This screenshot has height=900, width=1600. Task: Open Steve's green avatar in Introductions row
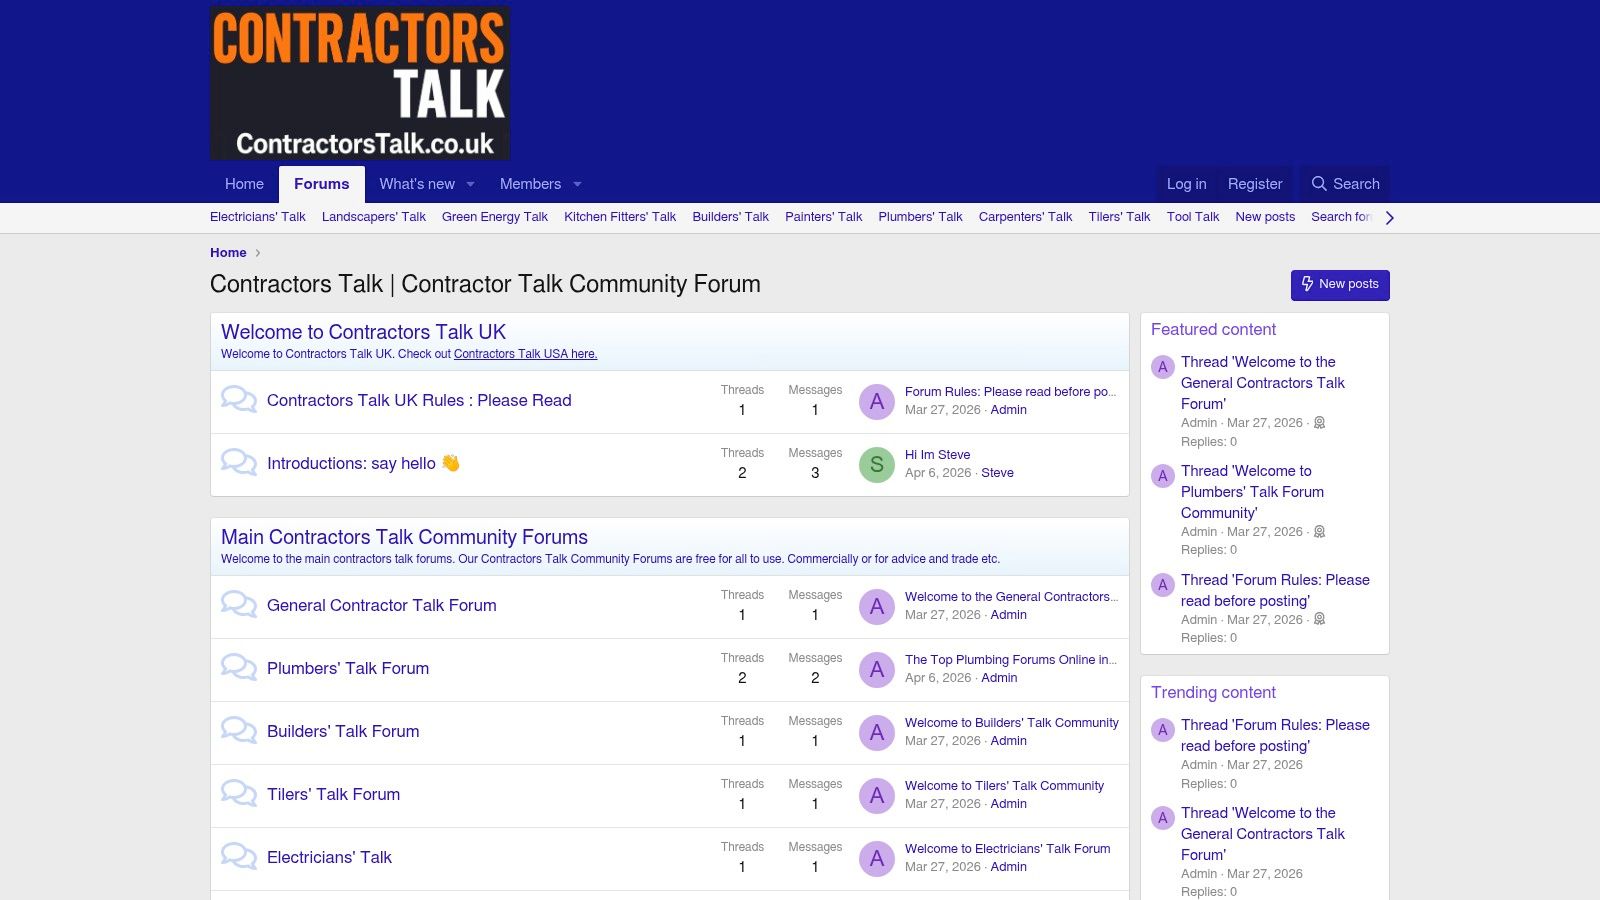[877, 464]
